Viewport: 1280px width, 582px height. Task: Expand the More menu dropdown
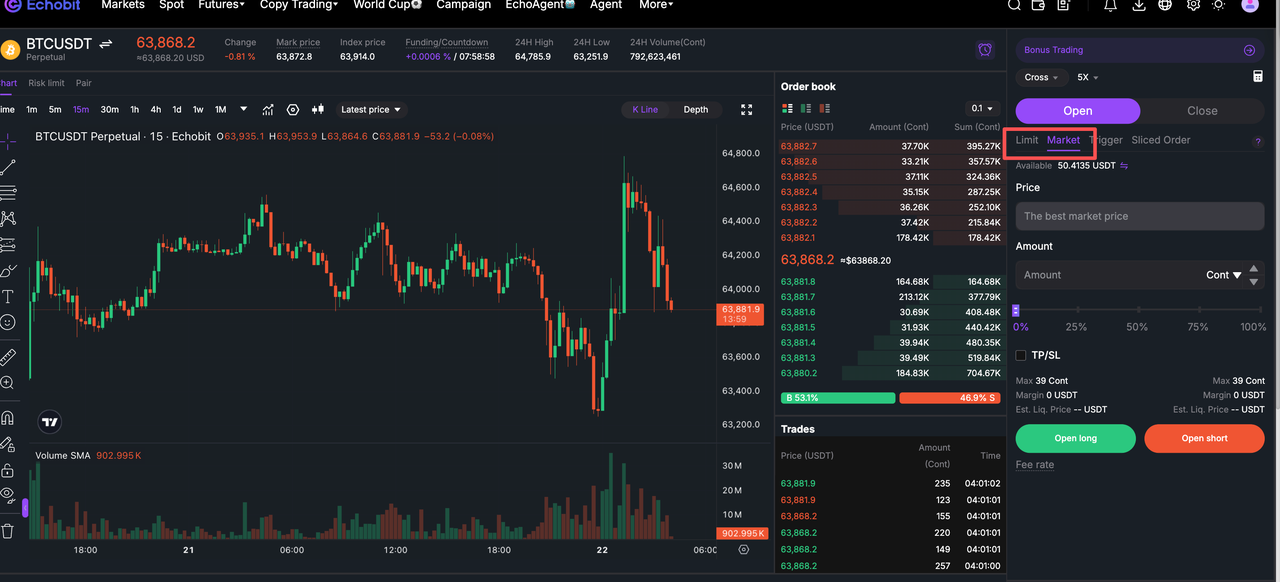(x=655, y=5)
